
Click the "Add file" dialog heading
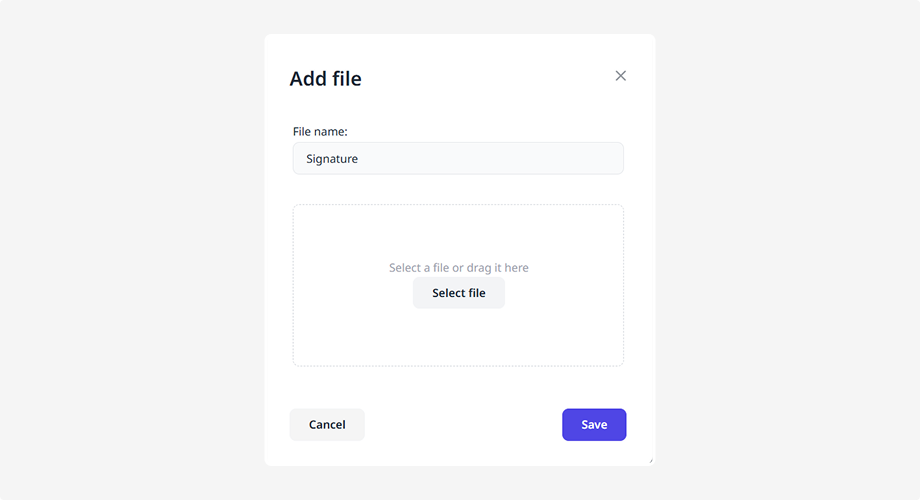325,79
